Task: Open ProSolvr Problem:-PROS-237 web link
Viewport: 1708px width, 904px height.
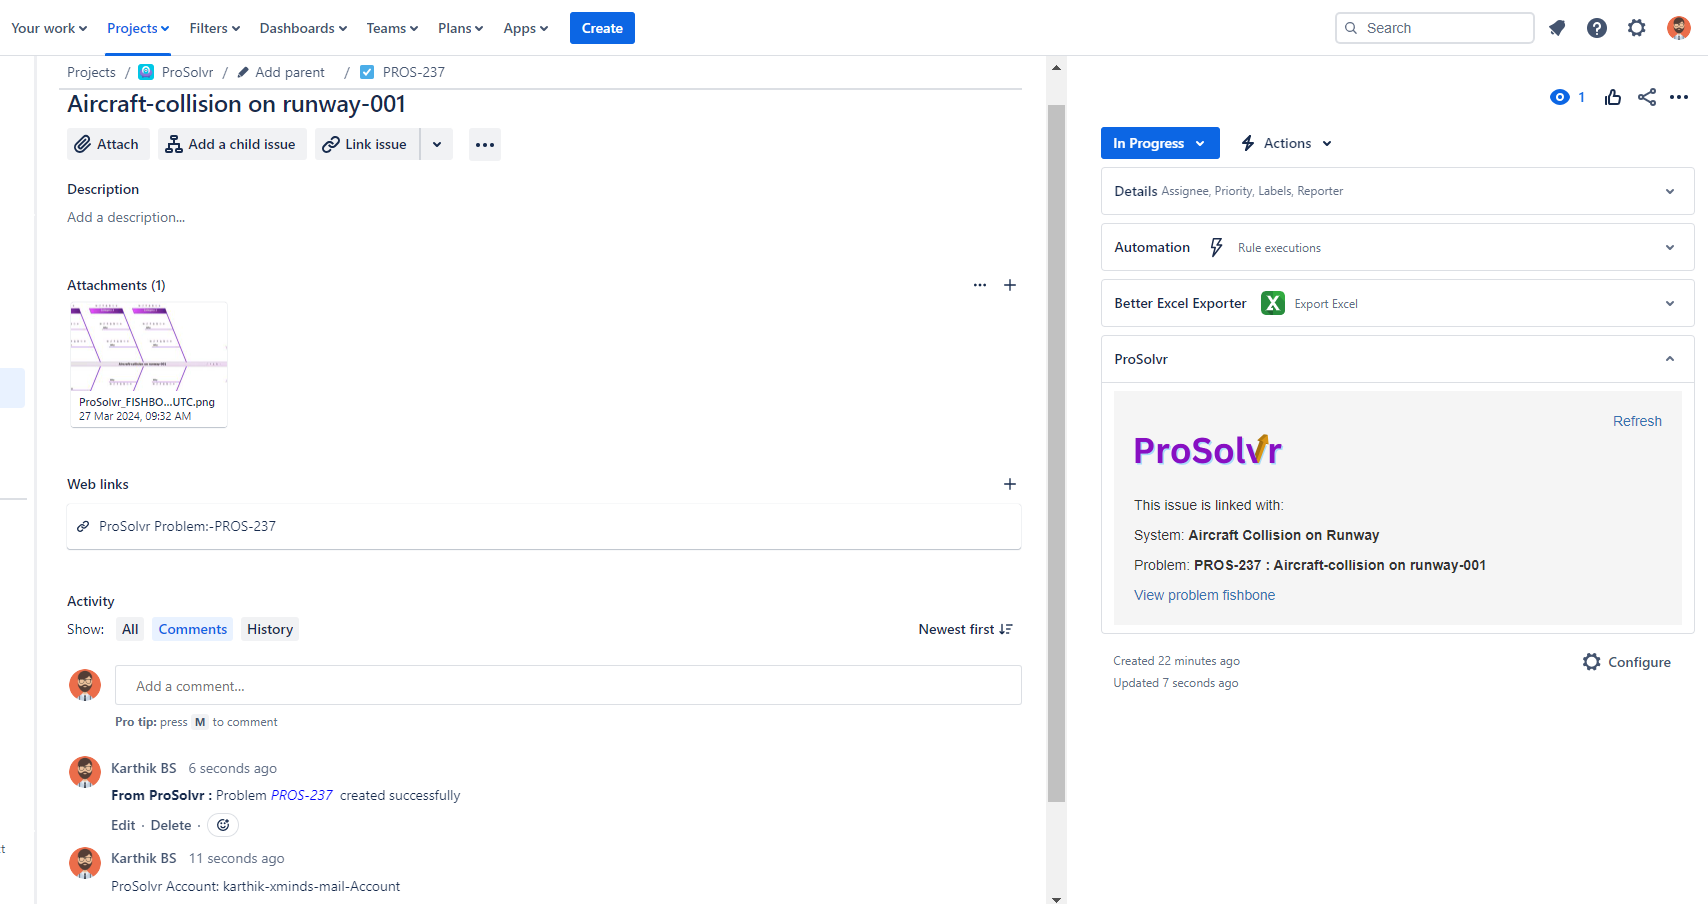Action: coord(187,526)
